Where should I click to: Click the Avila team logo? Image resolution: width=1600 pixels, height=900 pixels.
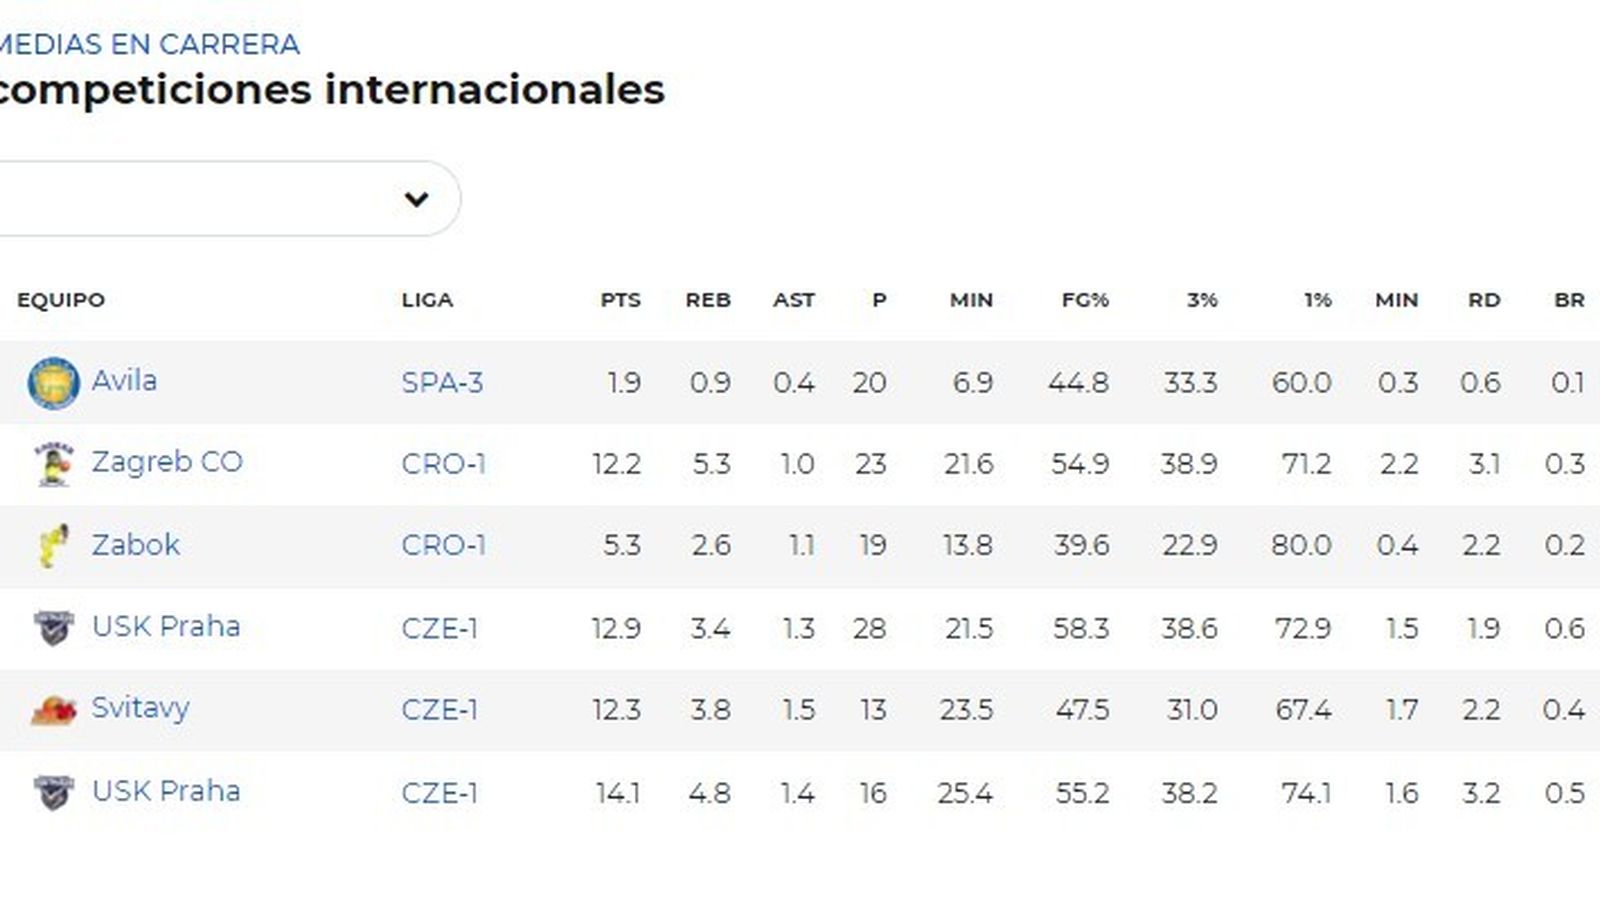click(52, 381)
